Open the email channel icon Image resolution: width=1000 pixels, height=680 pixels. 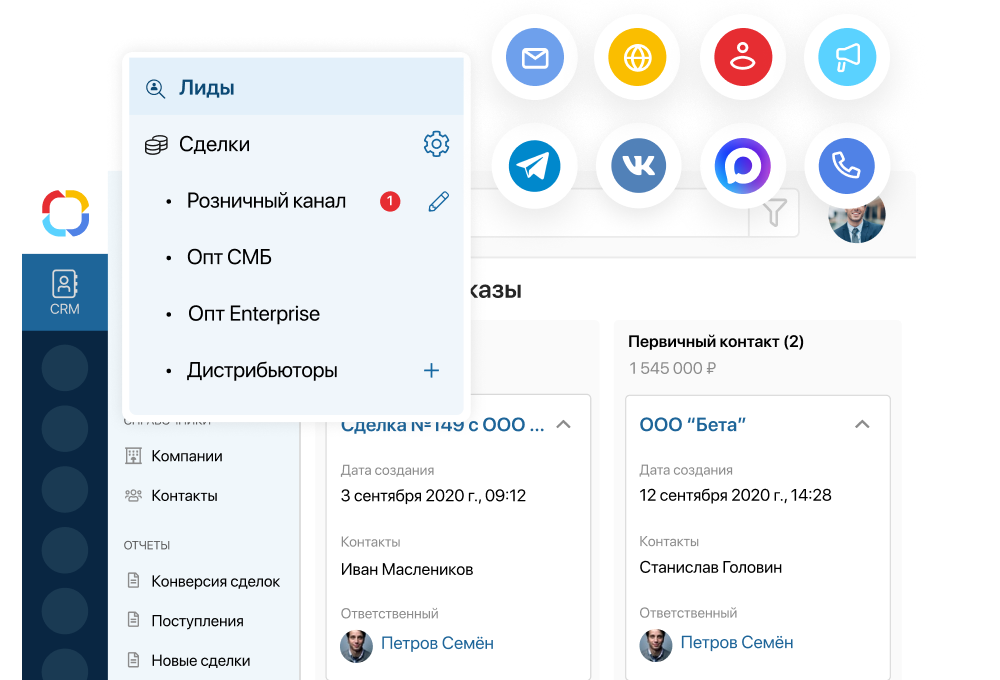coord(534,57)
